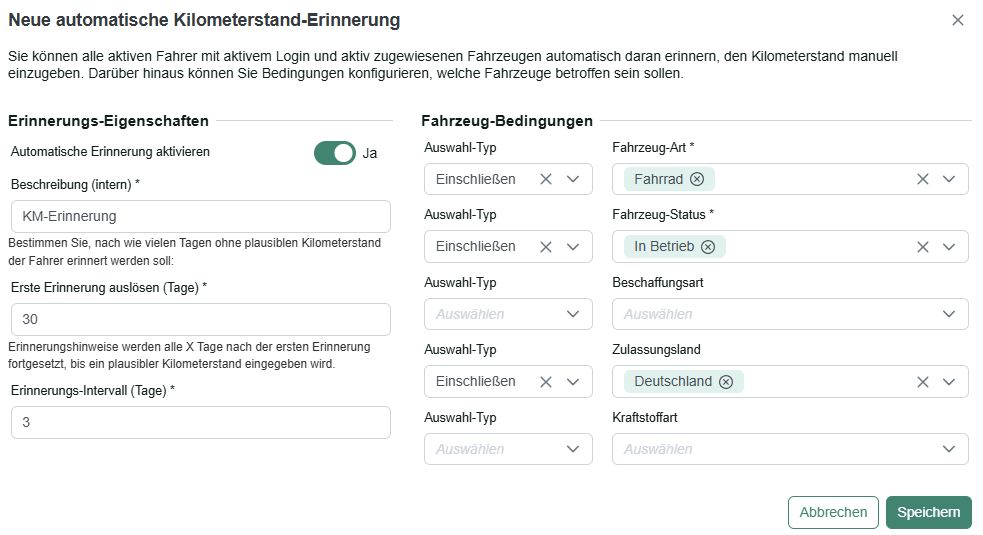The width and height of the screenshot is (983, 535).
Task: Expand the Fahrzeug-Art dropdown chevron
Action: (x=949, y=179)
